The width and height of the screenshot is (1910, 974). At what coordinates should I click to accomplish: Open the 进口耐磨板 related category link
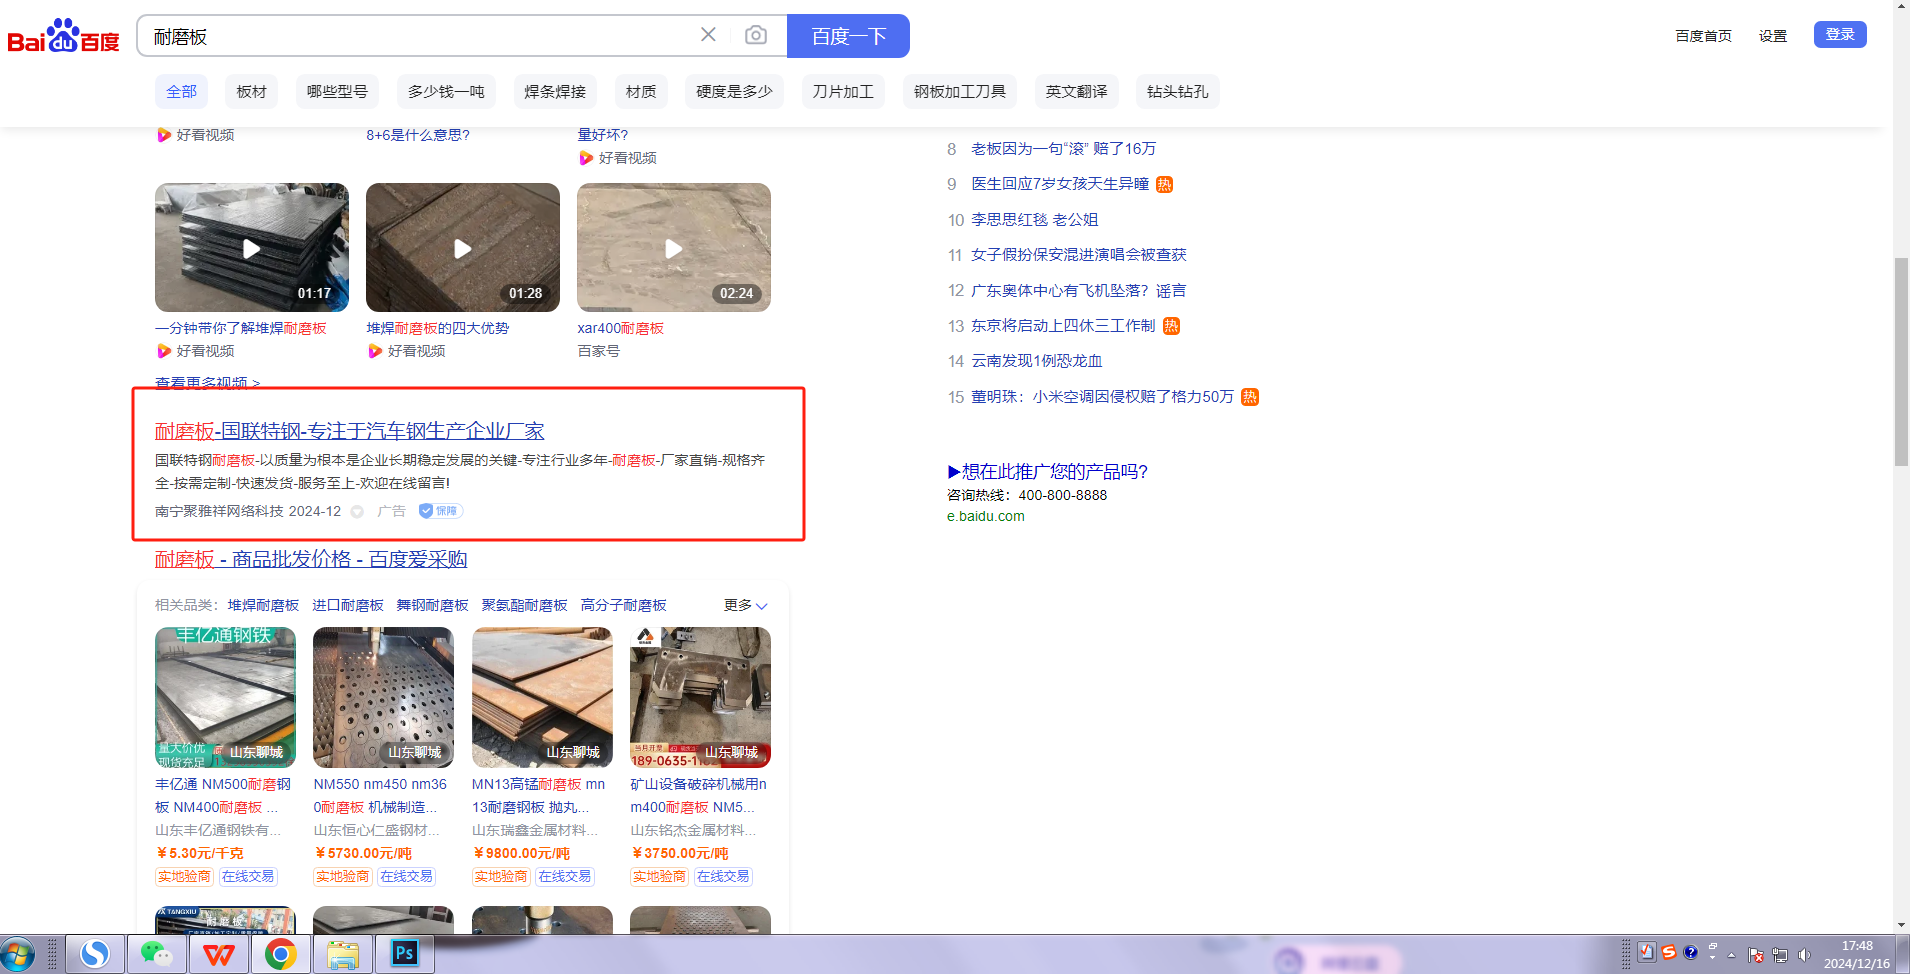348,605
